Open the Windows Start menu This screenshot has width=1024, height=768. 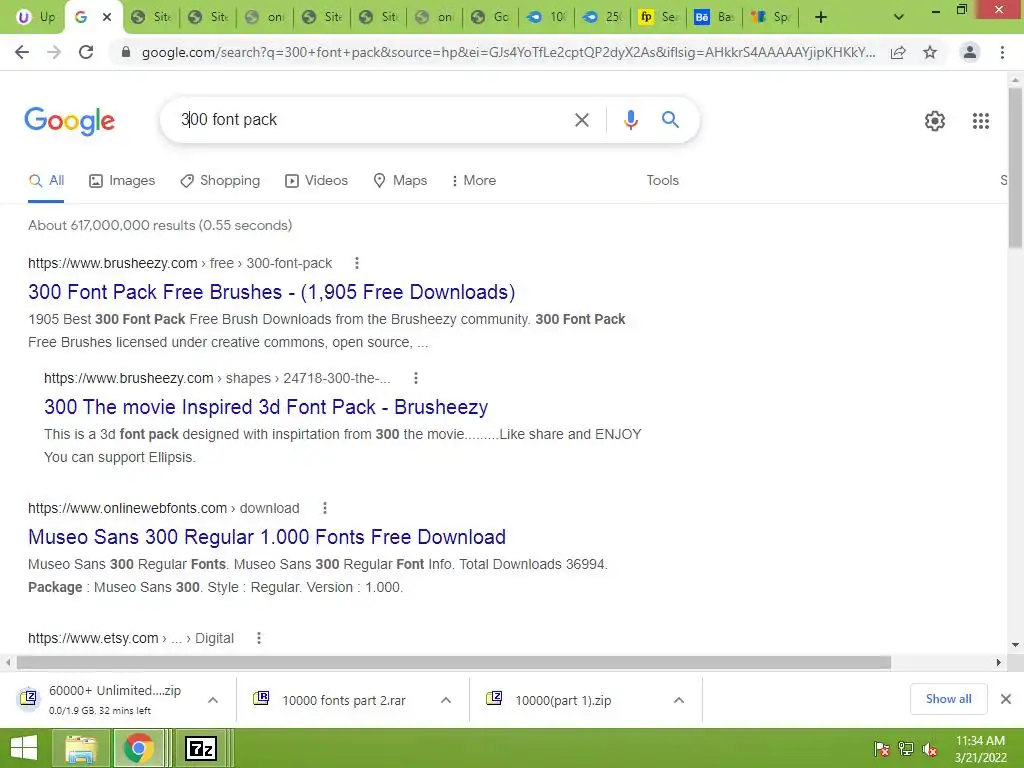(x=24, y=748)
